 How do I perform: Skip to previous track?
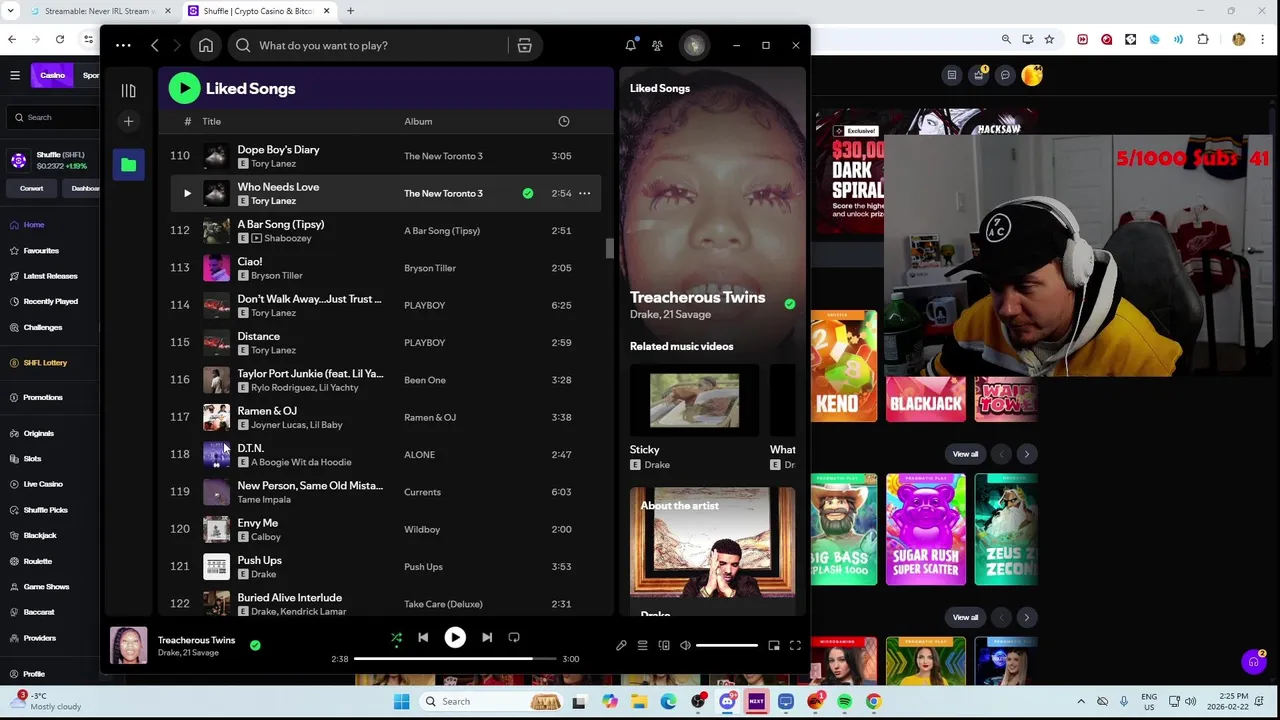(423, 637)
